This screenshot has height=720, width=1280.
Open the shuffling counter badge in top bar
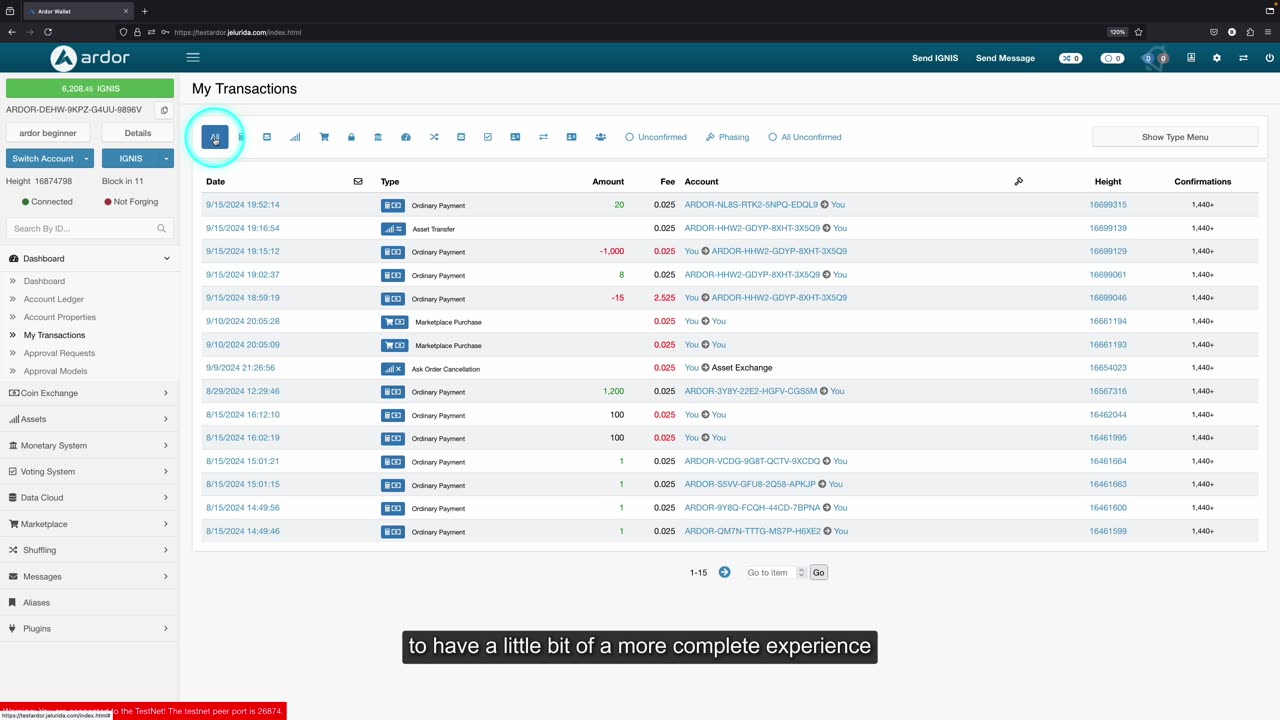tap(1070, 58)
